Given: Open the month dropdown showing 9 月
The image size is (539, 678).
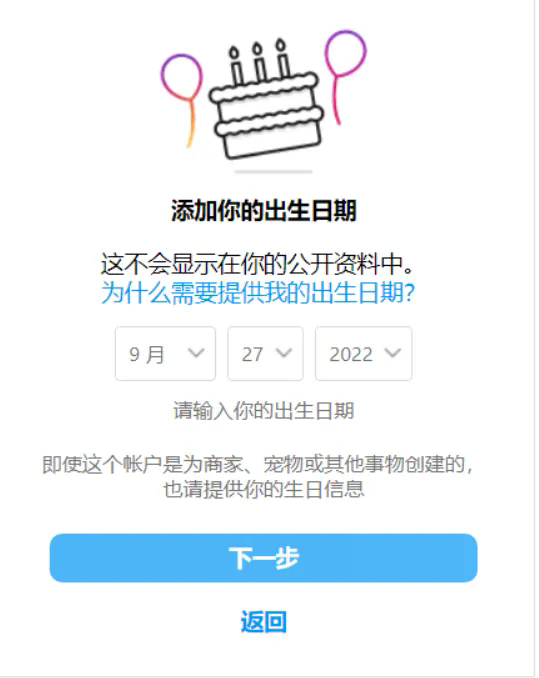Looking at the screenshot, I should coord(166,354).
